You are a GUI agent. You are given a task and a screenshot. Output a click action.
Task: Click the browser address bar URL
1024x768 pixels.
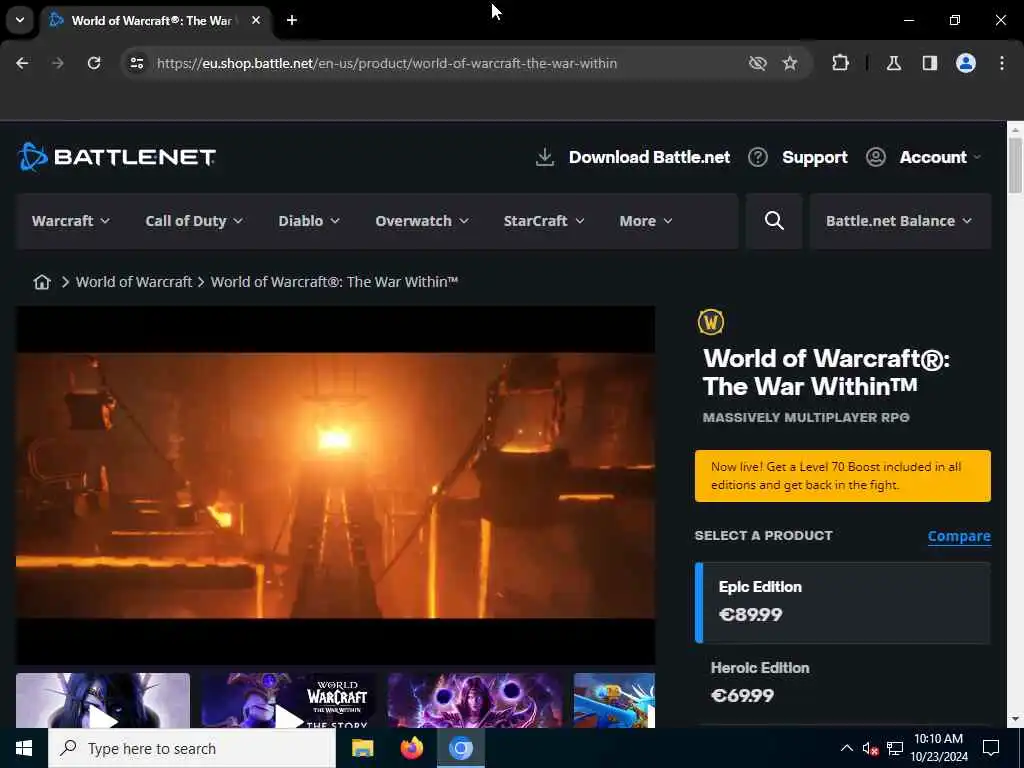[x=387, y=63]
